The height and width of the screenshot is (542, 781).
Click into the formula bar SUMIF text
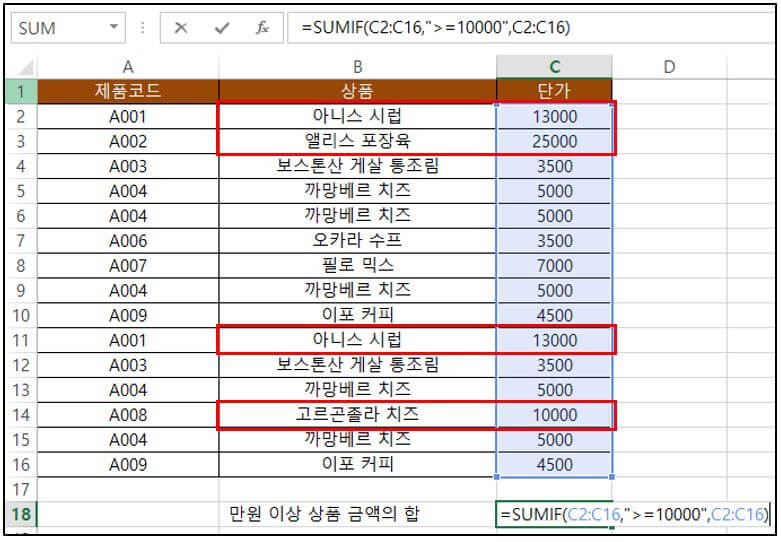[435, 27]
